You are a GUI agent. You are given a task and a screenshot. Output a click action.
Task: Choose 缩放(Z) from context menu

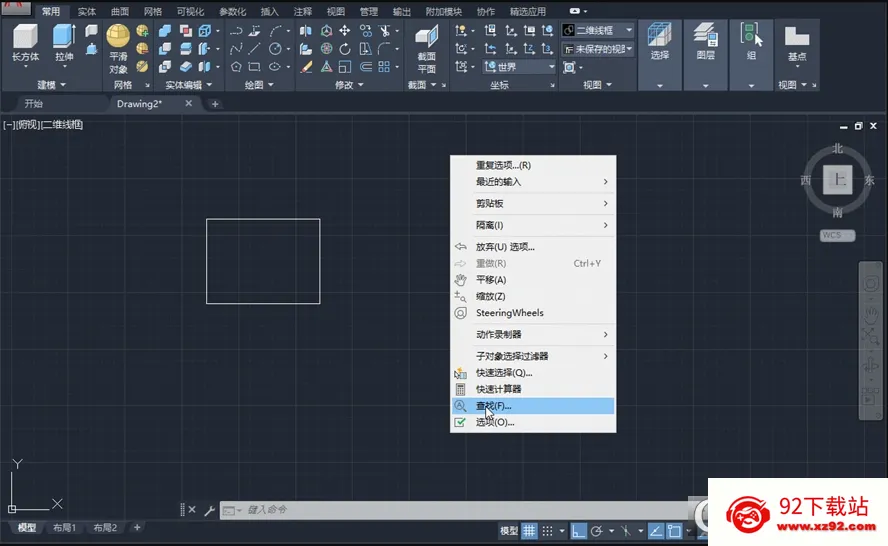533,296
